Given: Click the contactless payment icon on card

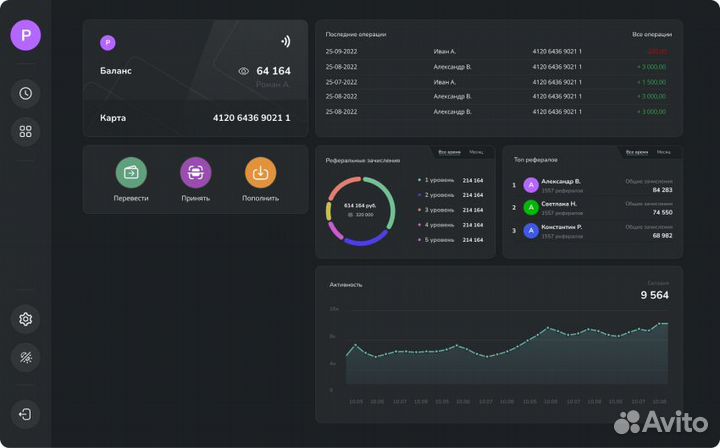Looking at the screenshot, I should (x=285, y=42).
